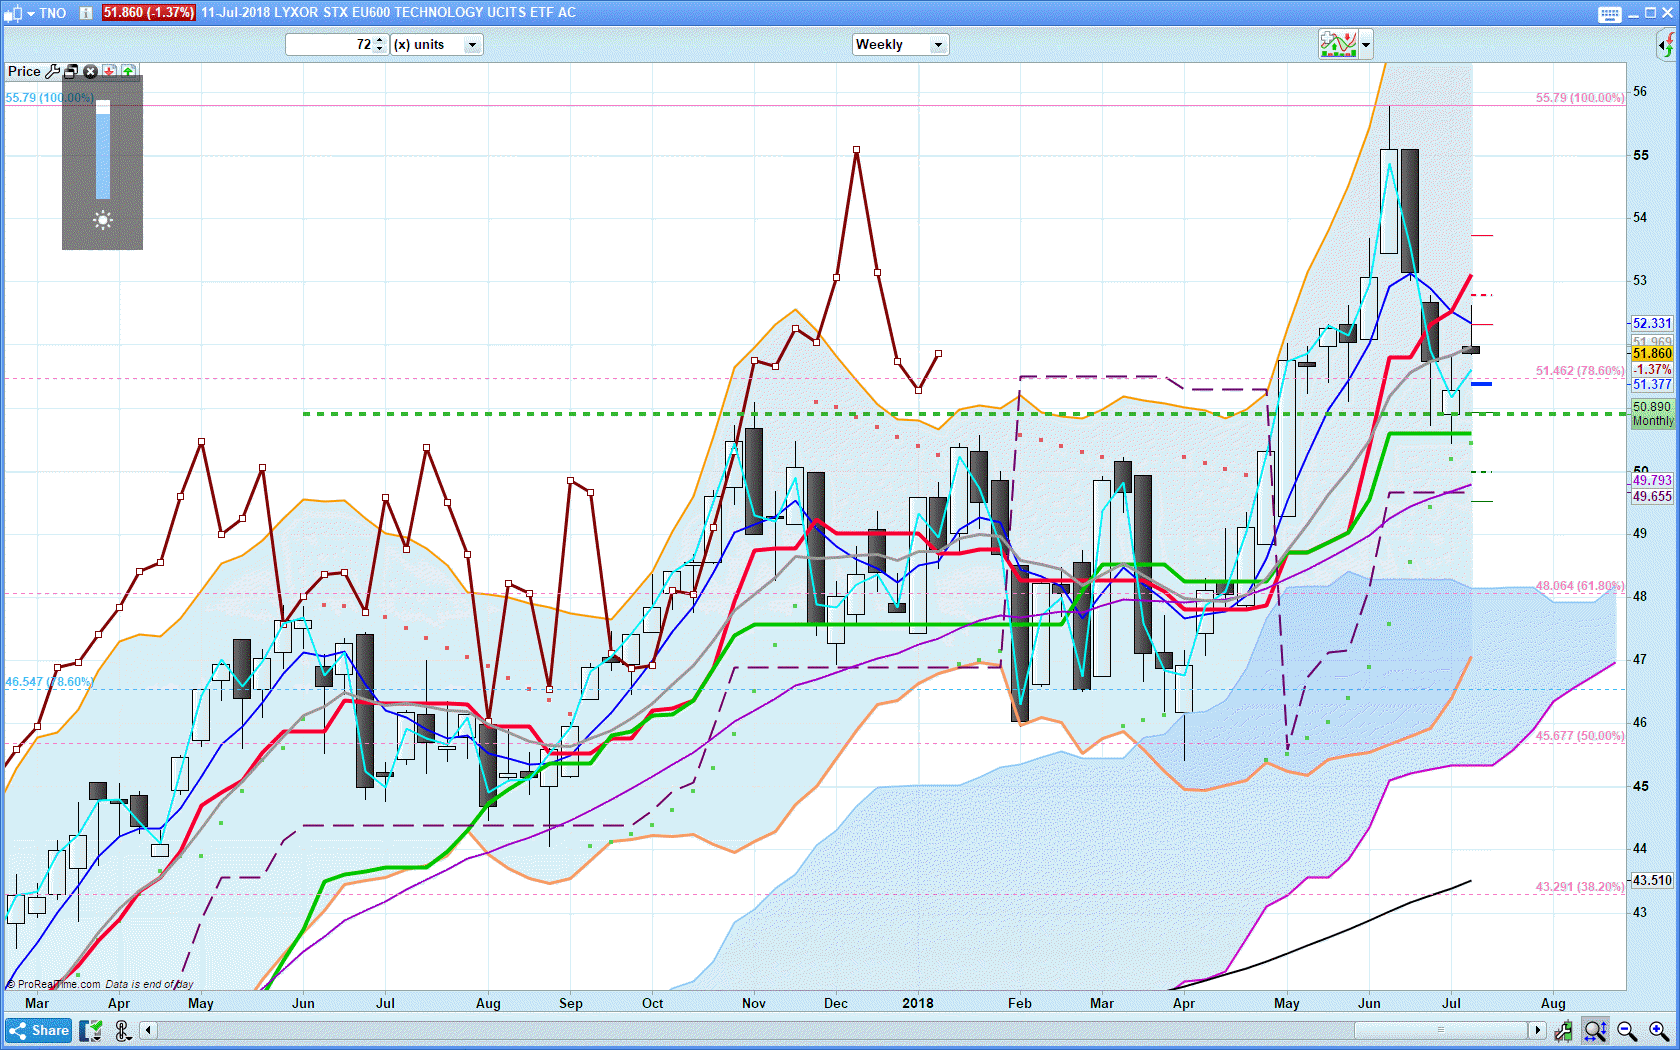Click the 2018 year label on time axis

[918, 1003]
